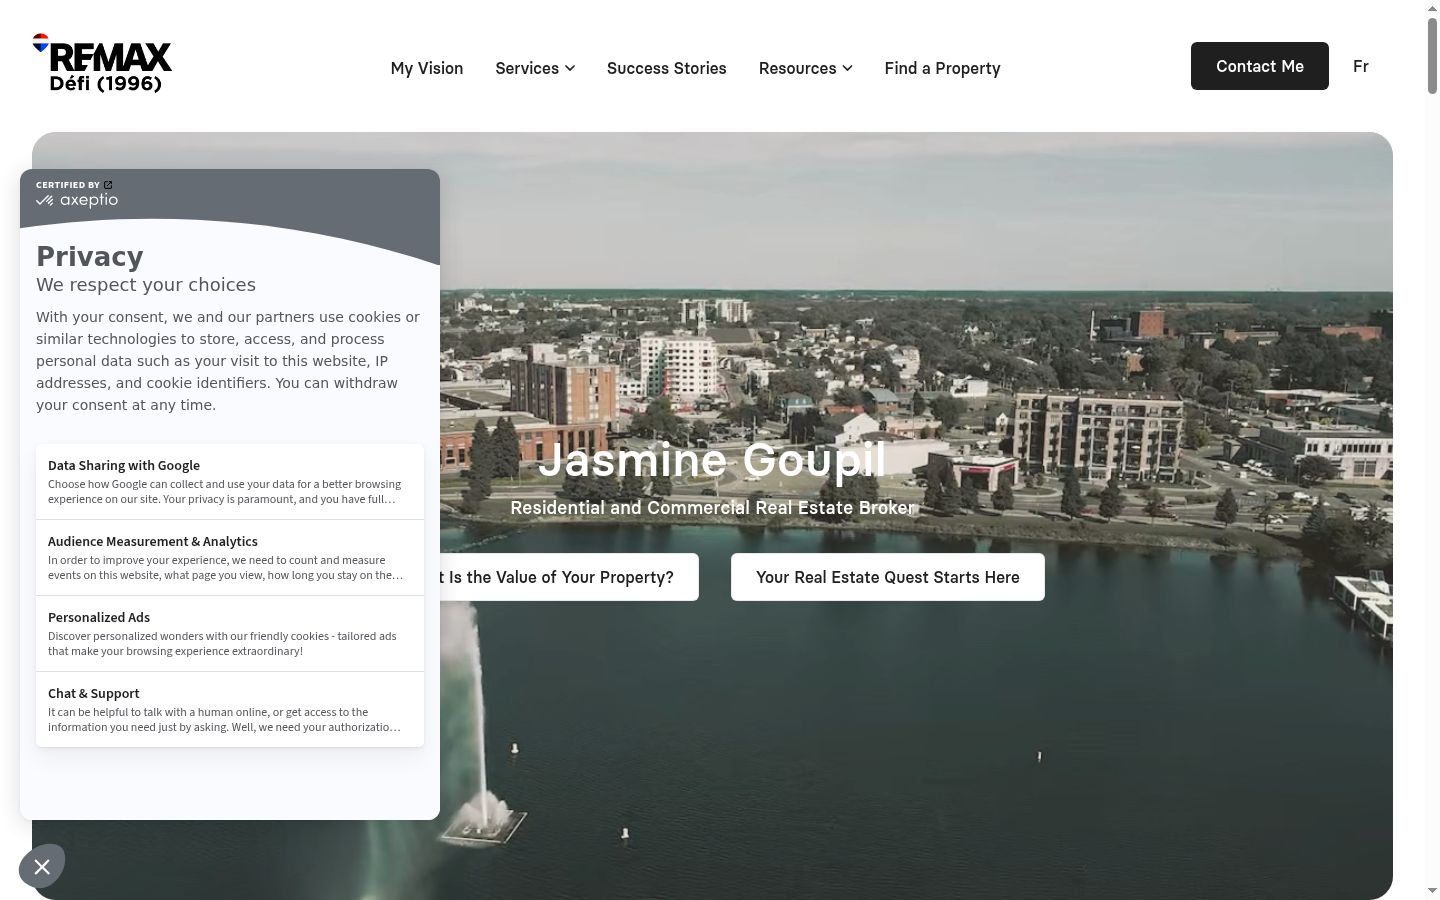Screen dimensions: 1440x900
Task: Open the My Vision page
Action: point(427,68)
